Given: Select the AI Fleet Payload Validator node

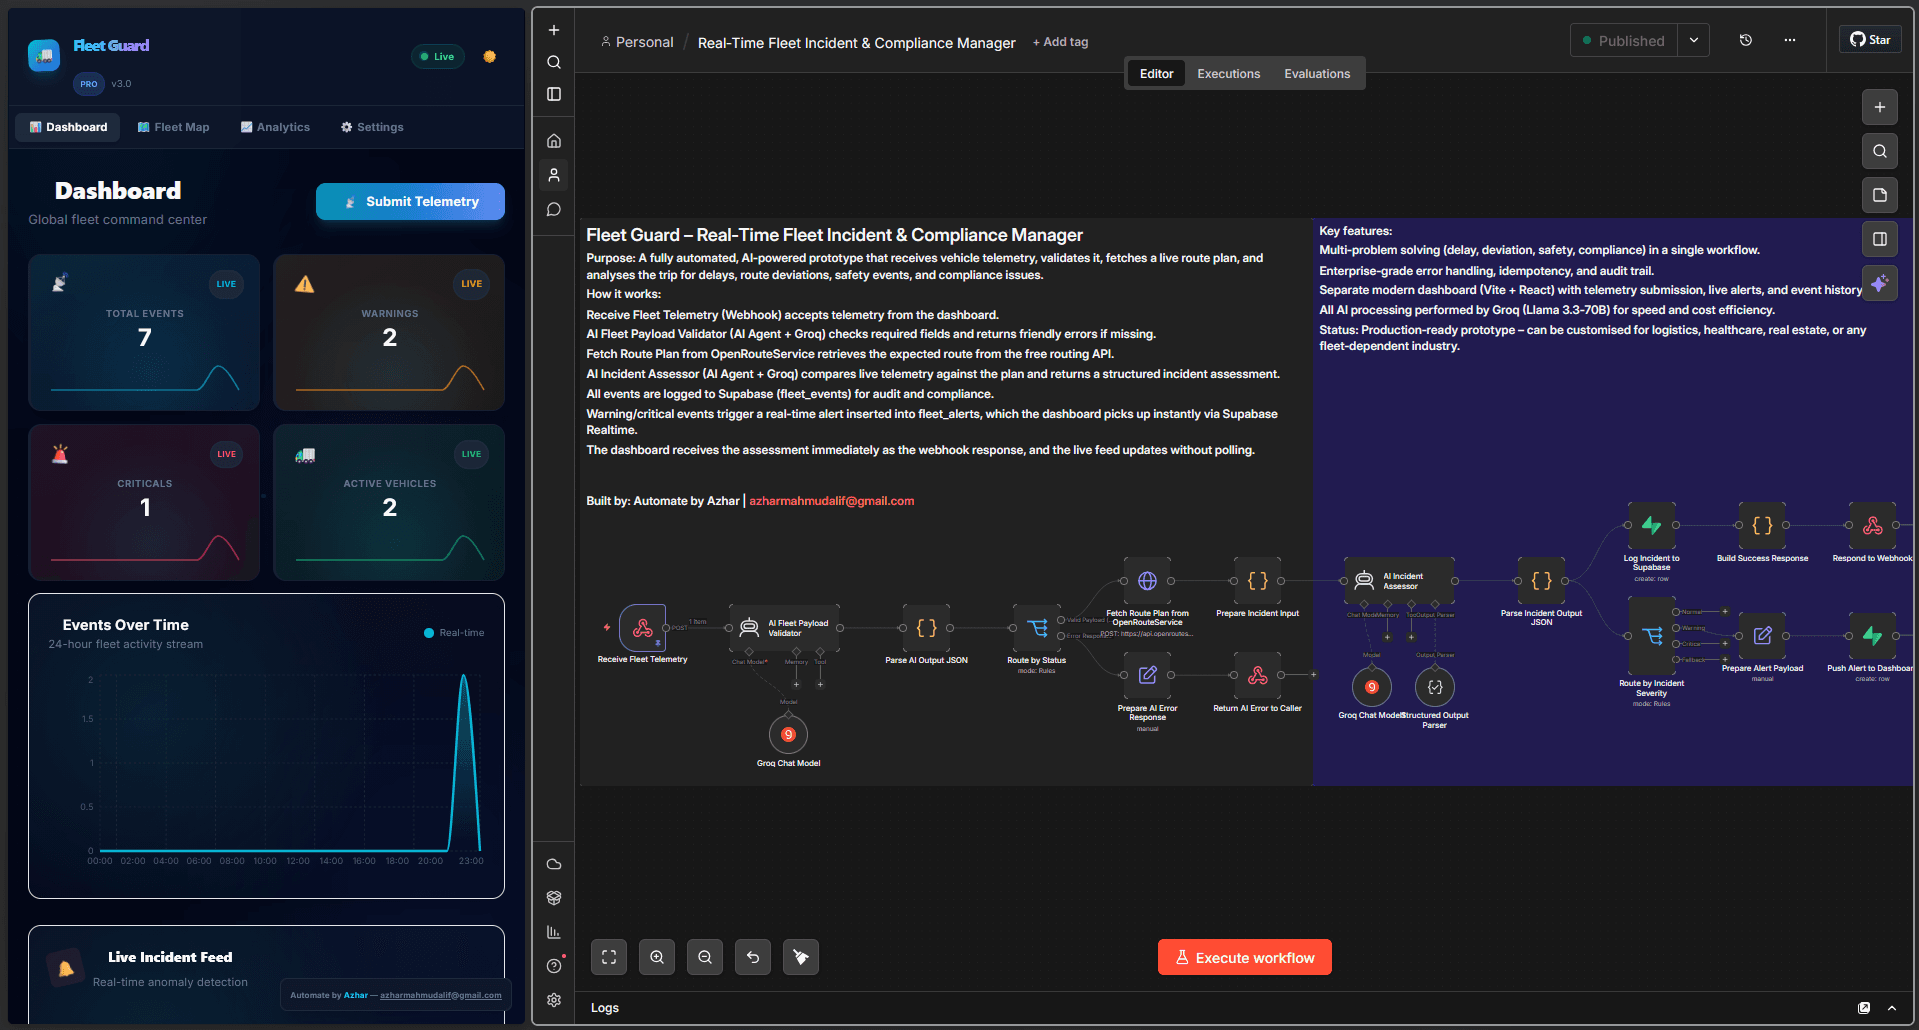Looking at the screenshot, I should click(x=784, y=628).
